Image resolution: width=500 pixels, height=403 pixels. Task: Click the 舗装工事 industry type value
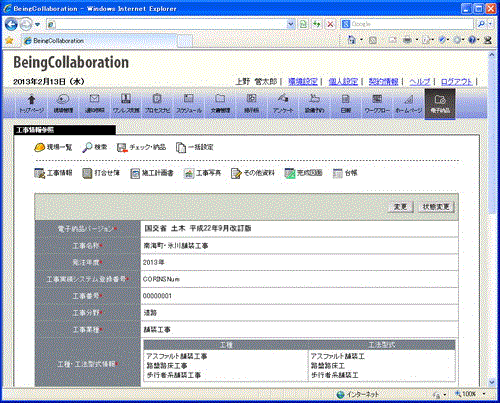point(157,330)
